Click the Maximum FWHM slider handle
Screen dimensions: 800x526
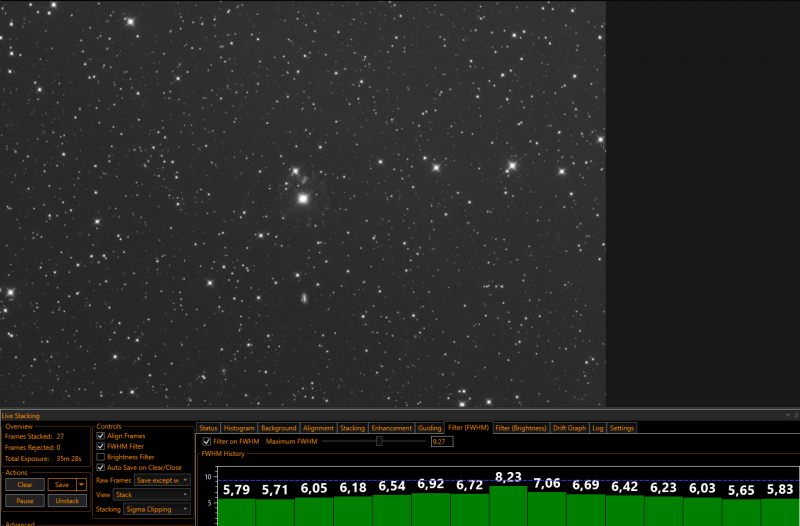point(379,441)
